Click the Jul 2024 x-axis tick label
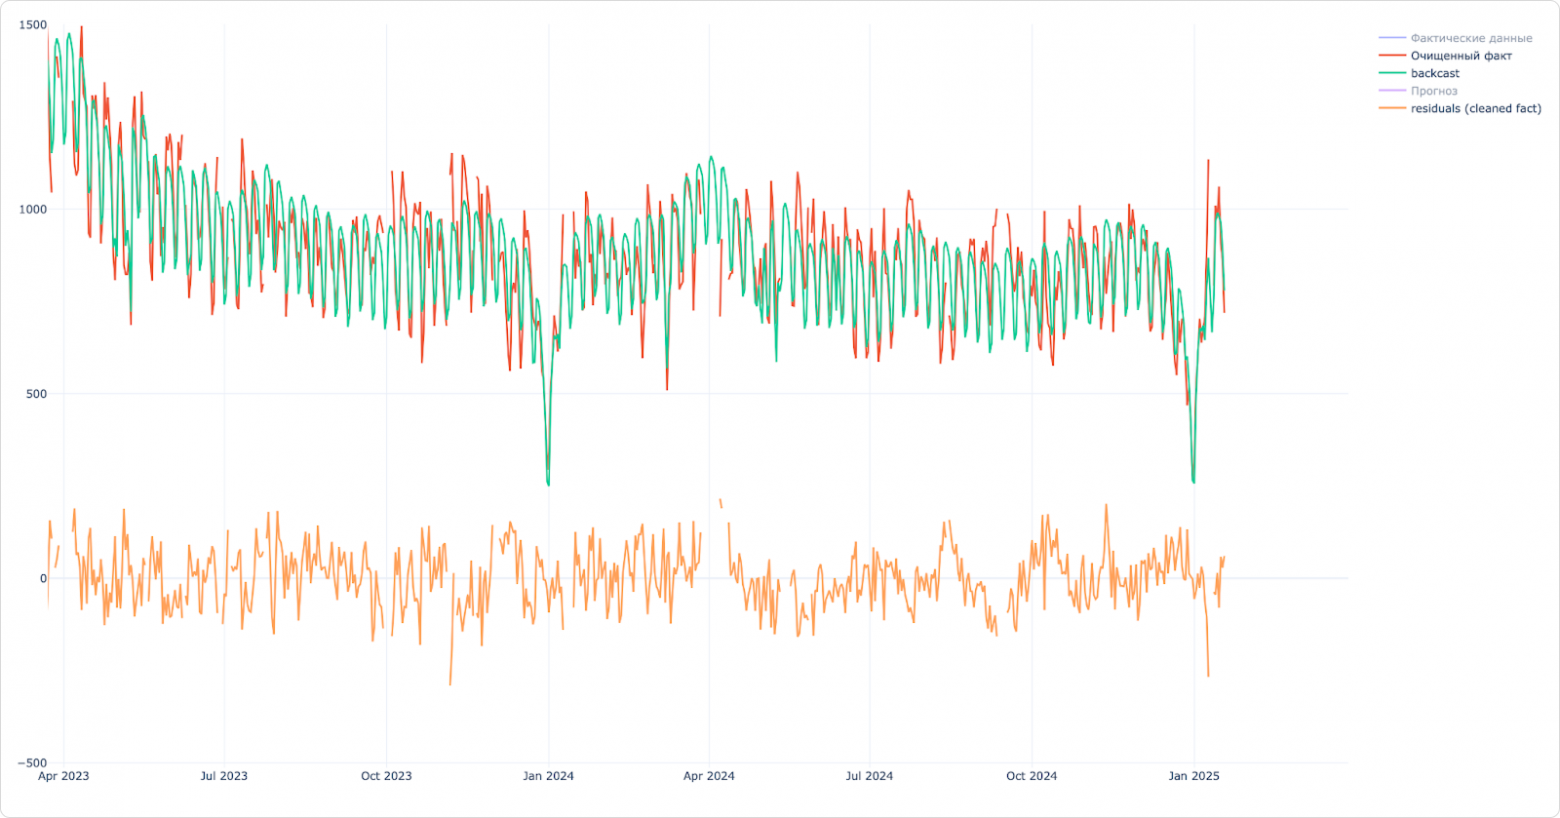Image resolution: width=1560 pixels, height=818 pixels. point(869,776)
